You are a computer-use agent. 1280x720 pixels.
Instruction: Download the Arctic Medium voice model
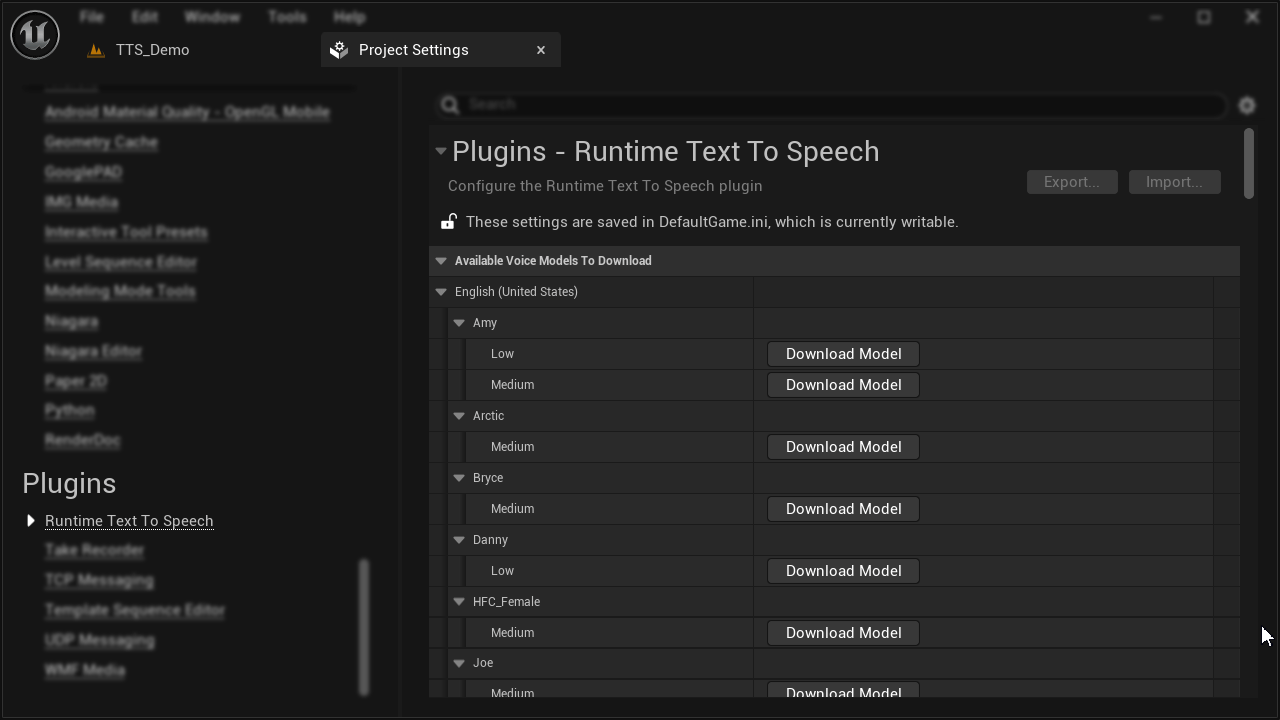(843, 447)
